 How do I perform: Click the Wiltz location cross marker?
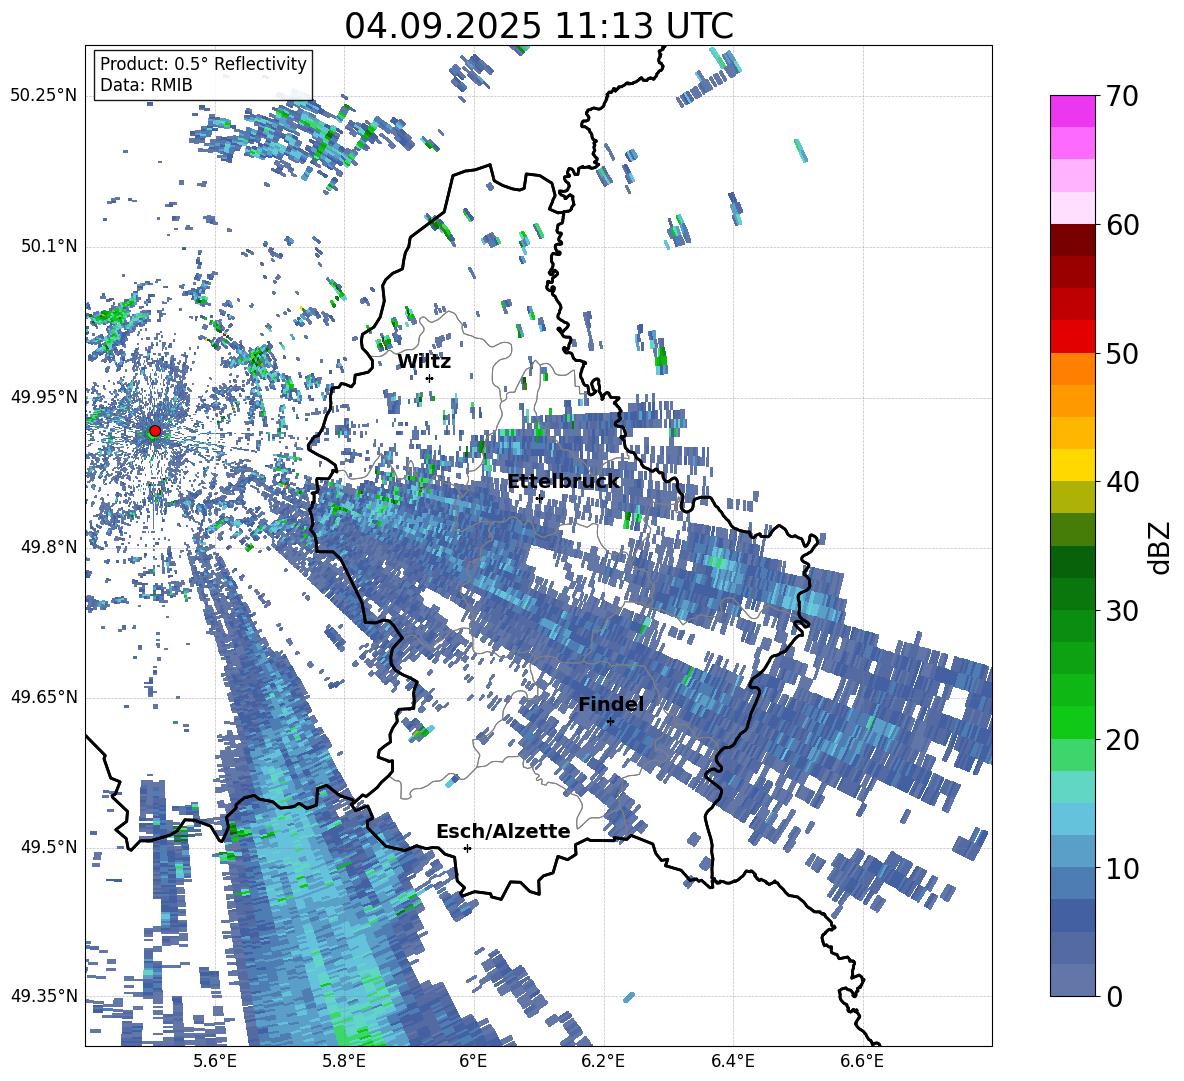pos(430,378)
